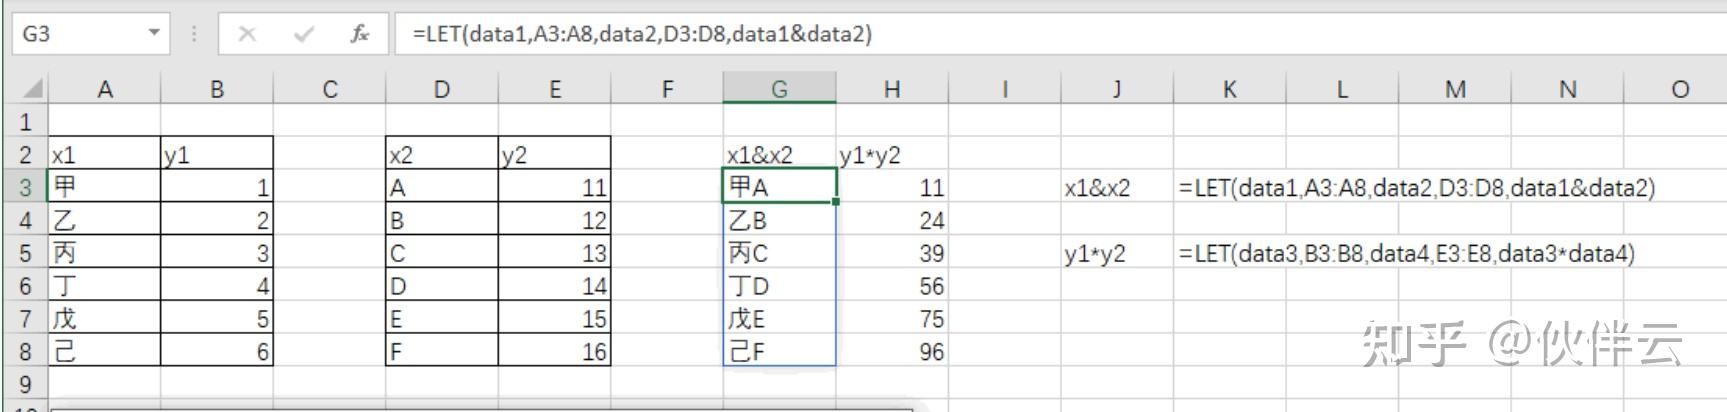The image size is (1727, 412).
Task: Click the horizontal scrollbar at bottom
Action: (480, 408)
